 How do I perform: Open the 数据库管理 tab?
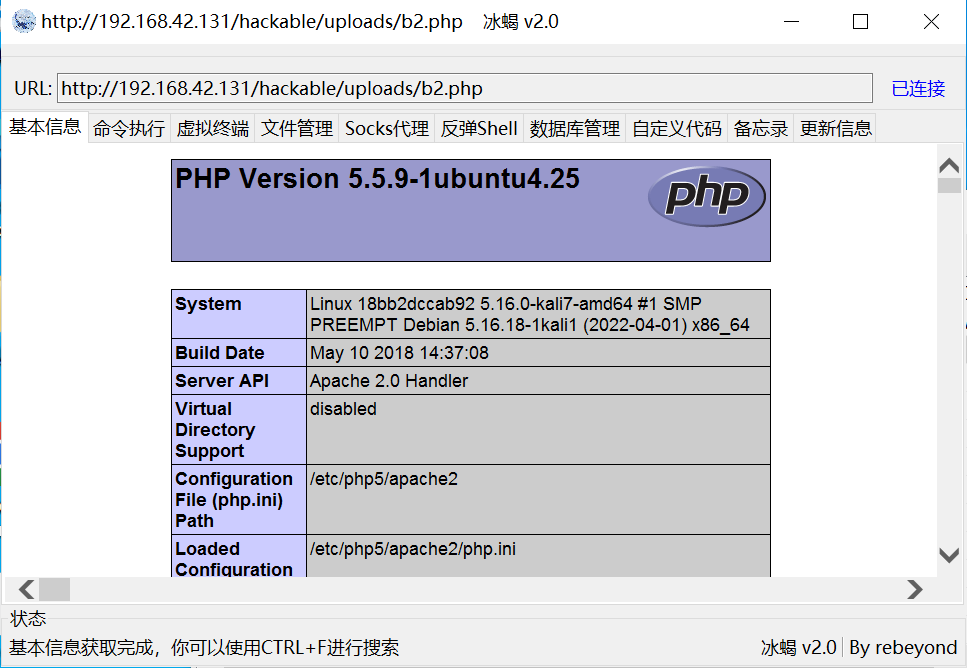(x=575, y=129)
